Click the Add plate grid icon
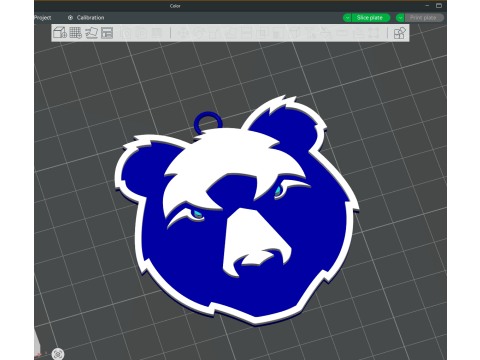Screen dimensions: 480x360 pyautogui.click(x=76, y=33)
